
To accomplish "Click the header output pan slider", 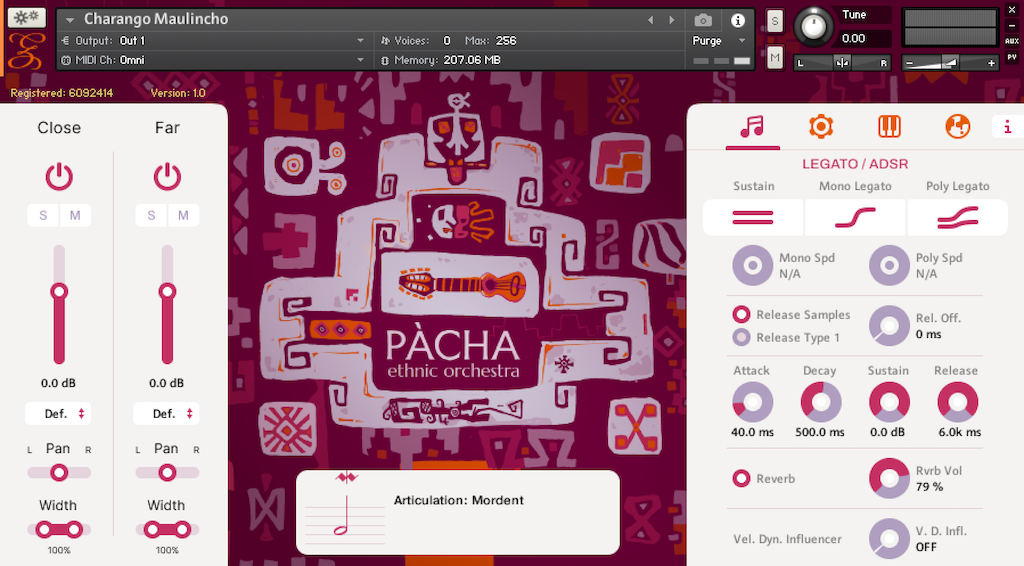I will point(842,63).
